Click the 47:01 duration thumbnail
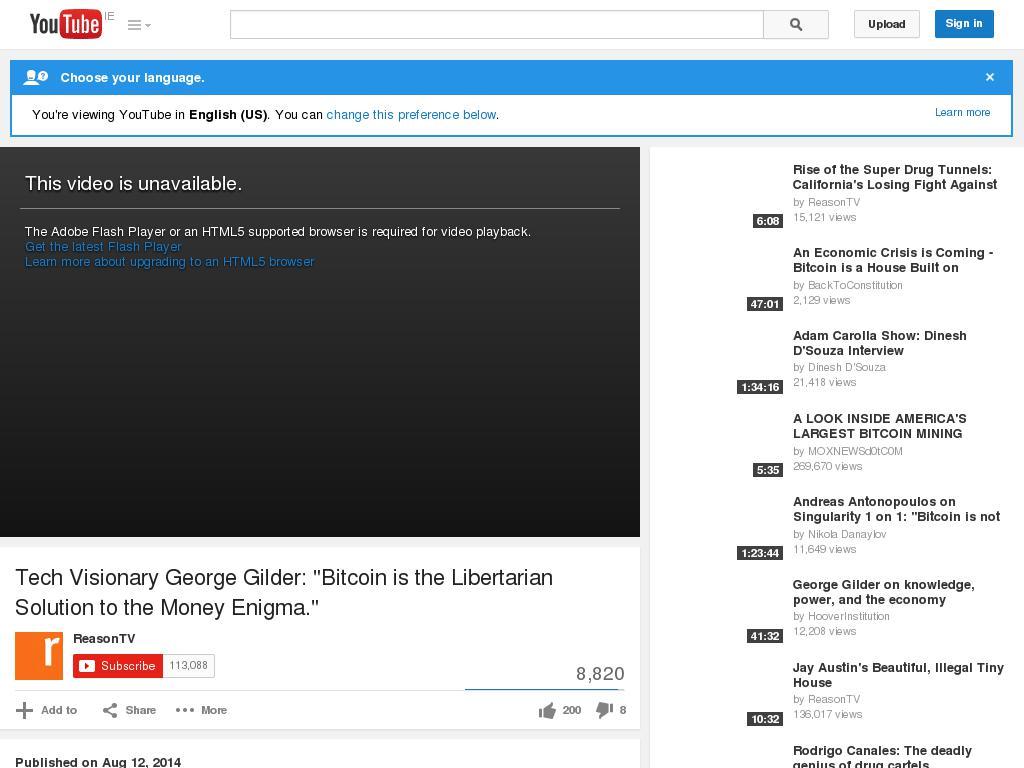The width and height of the screenshot is (1024, 768). (x=765, y=304)
